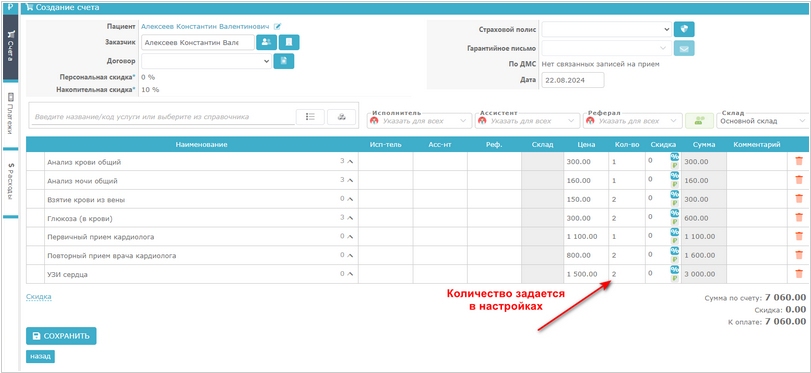The image size is (811, 373).
Task: Click the Кол-во column header
Action: pyautogui.click(x=627, y=145)
